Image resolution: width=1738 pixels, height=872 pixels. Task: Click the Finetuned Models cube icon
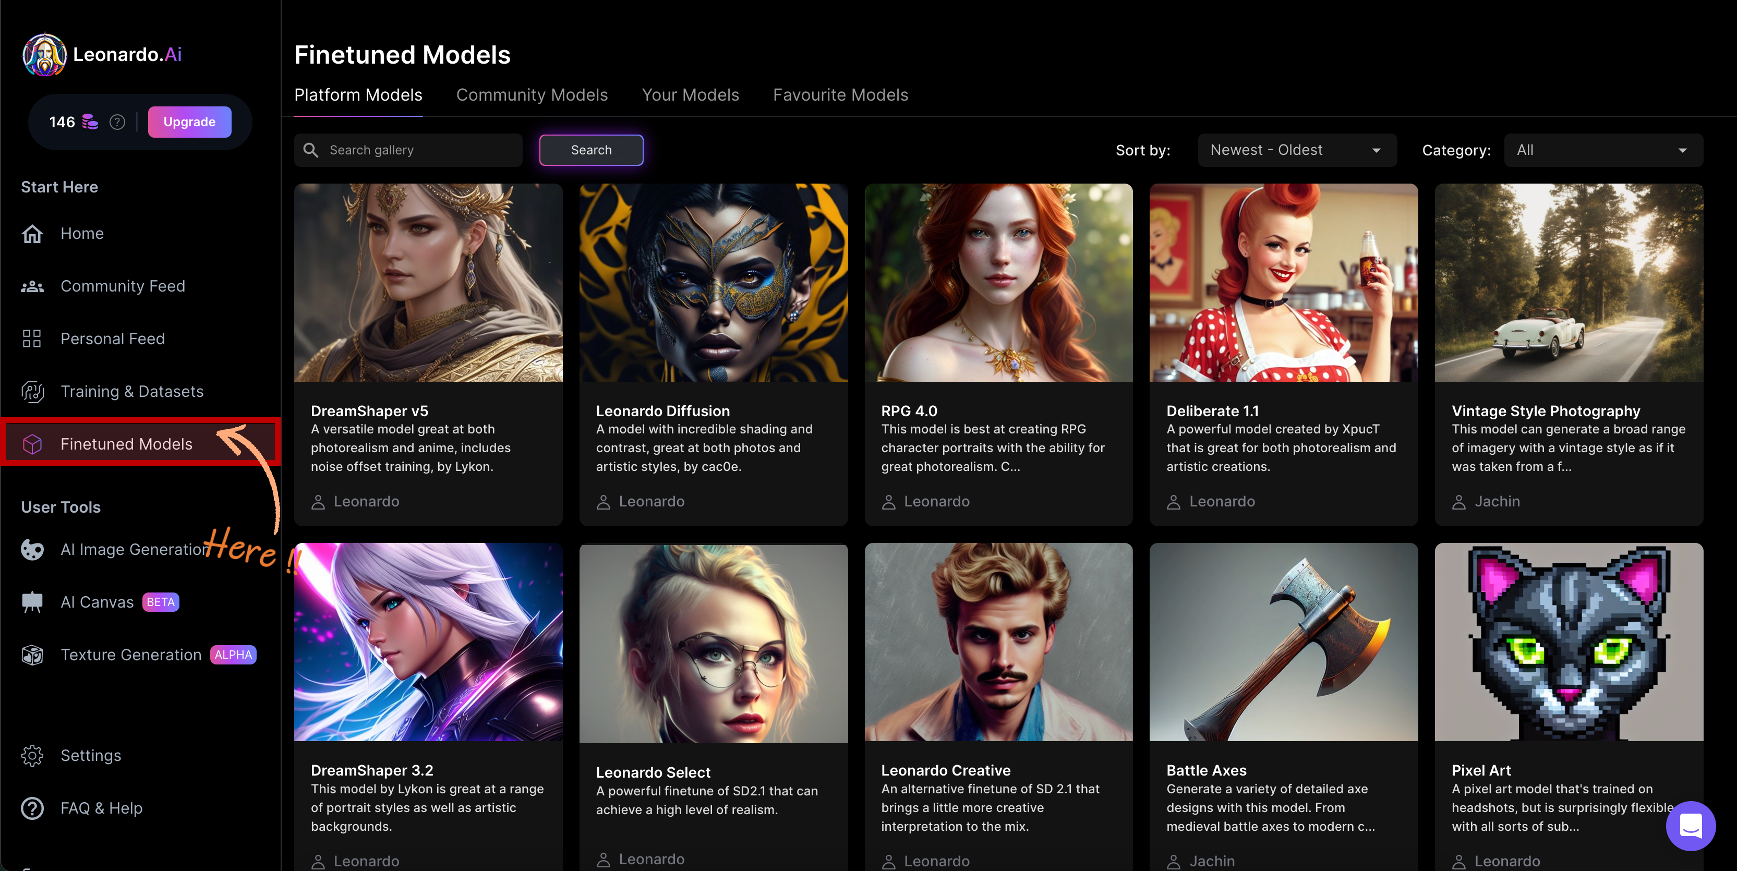pyautogui.click(x=33, y=444)
